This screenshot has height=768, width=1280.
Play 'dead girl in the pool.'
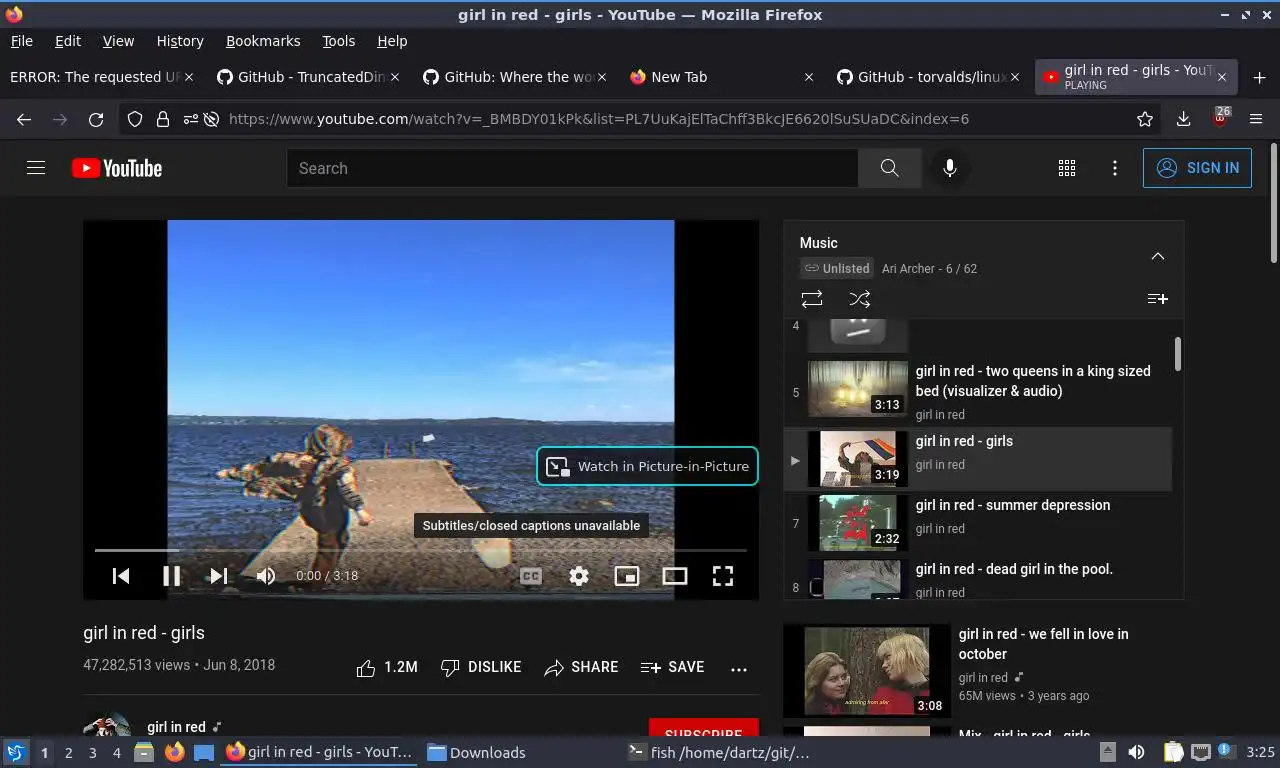[x=978, y=579]
